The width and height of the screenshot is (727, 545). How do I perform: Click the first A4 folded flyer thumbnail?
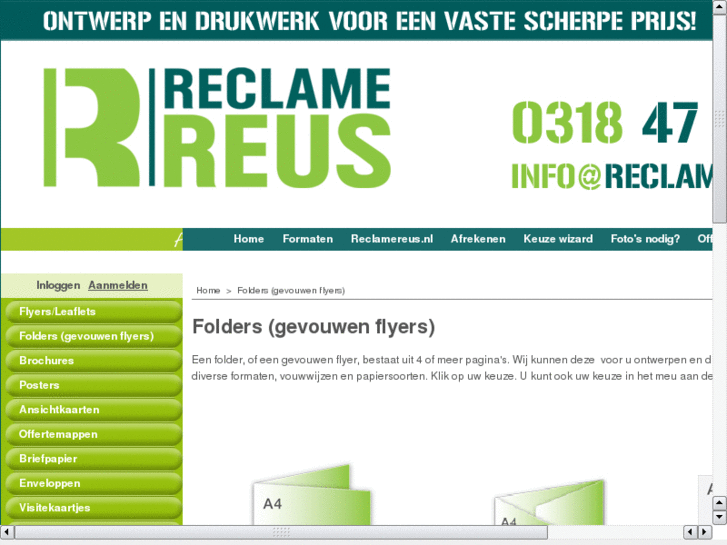[312, 495]
